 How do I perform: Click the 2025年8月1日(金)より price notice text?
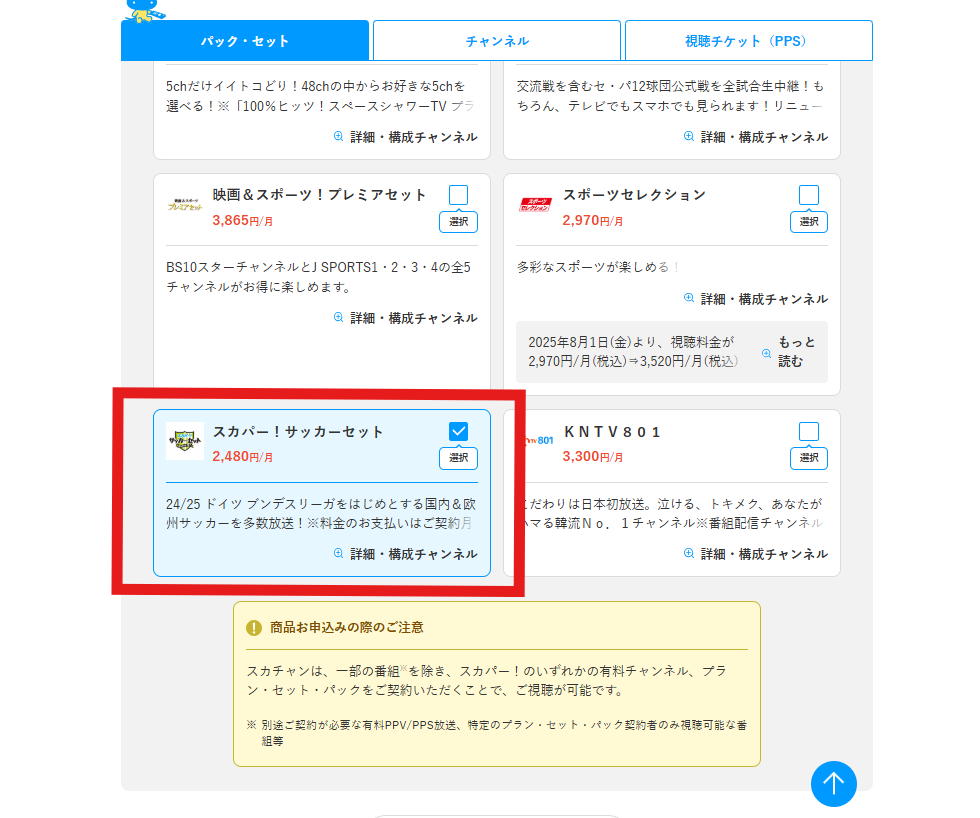tap(633, 352)
